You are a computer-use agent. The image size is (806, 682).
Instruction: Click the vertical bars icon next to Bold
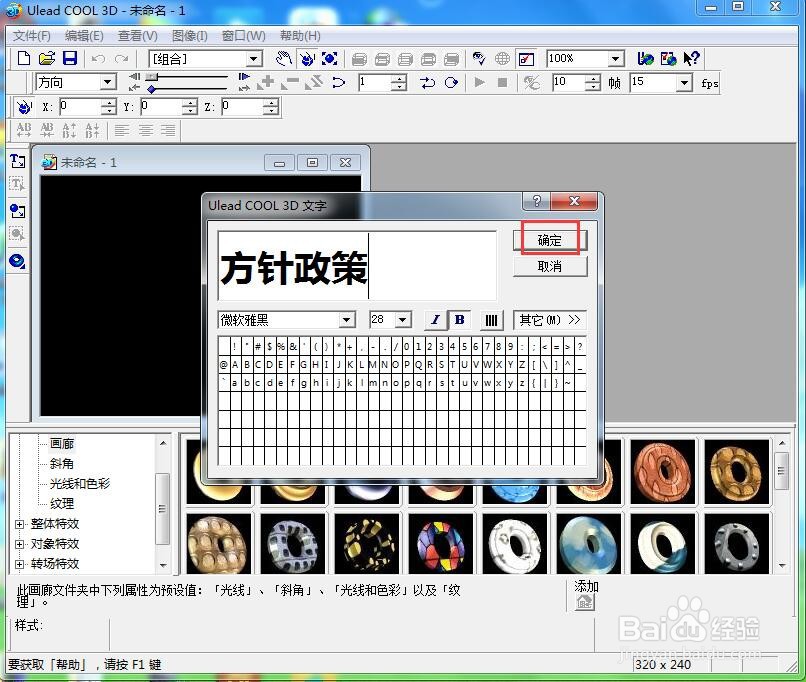pyautogui.click(x=491, y=320)
